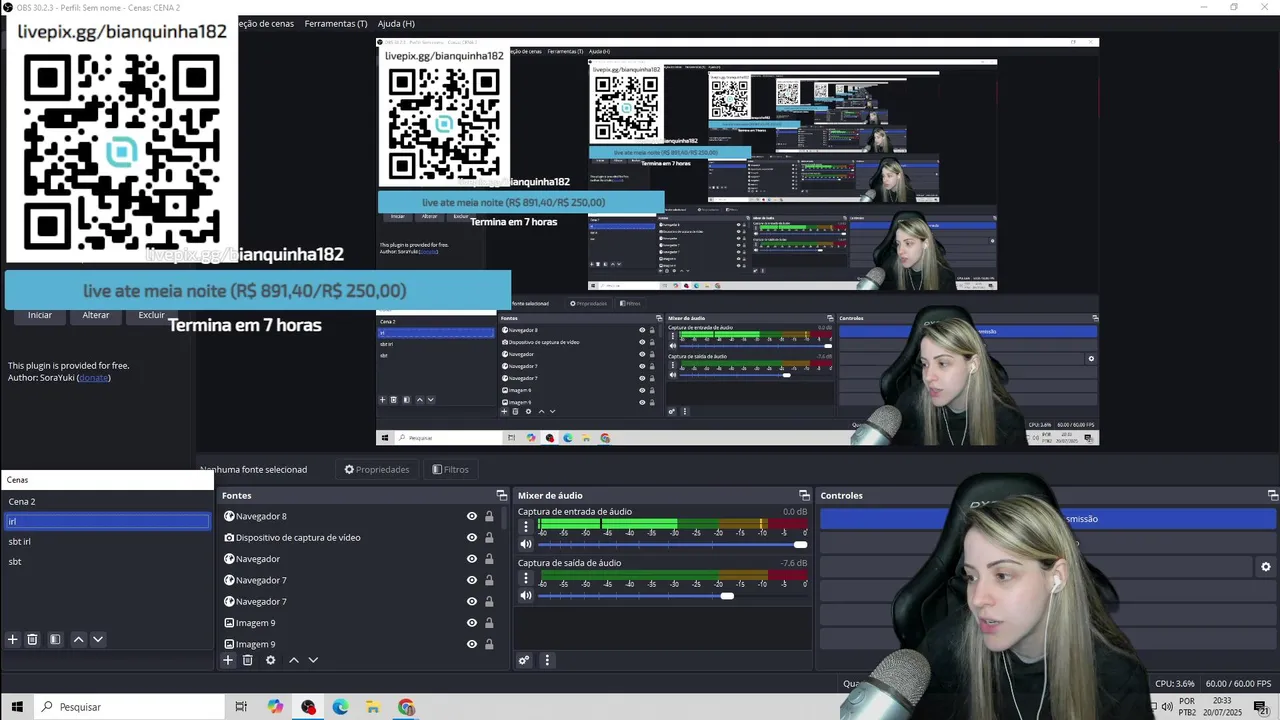Delete the selected scene with the trash icon

coord(32,639)
